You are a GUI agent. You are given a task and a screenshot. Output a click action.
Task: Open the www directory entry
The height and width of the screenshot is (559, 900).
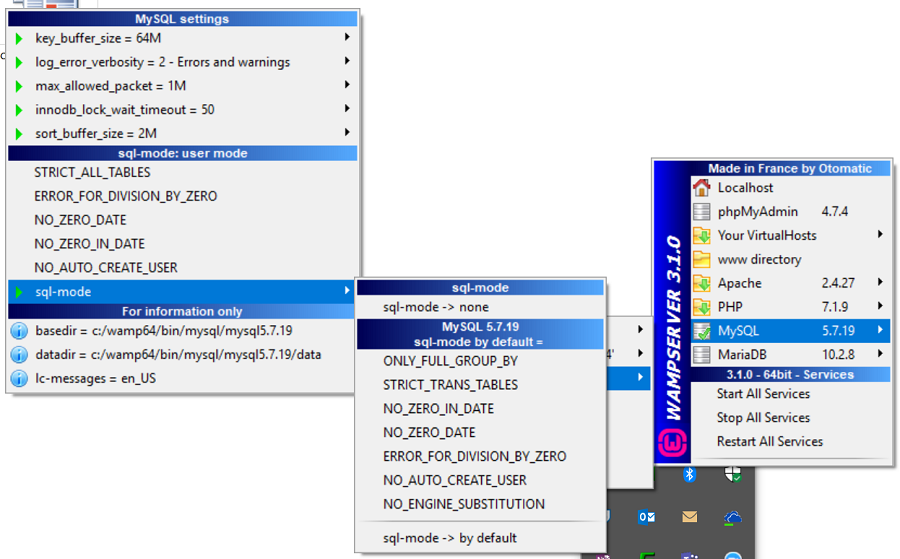tap(790, 259)
